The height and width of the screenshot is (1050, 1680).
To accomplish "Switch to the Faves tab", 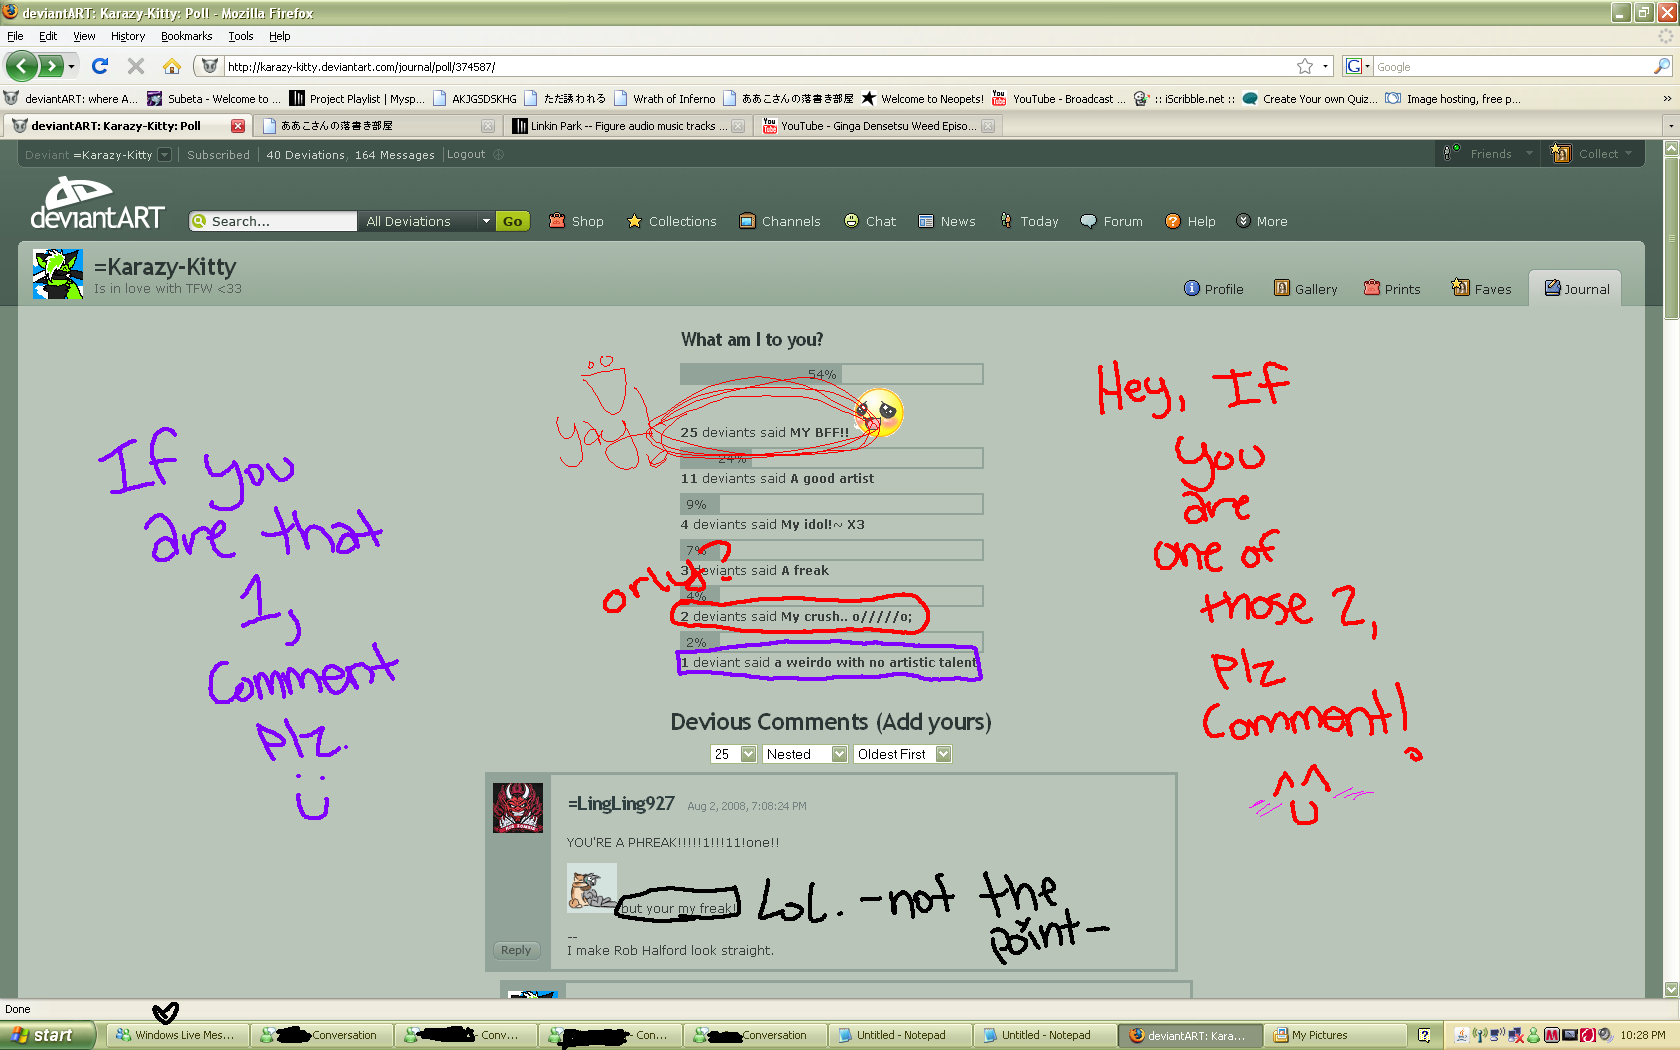I will [1481, 289].
